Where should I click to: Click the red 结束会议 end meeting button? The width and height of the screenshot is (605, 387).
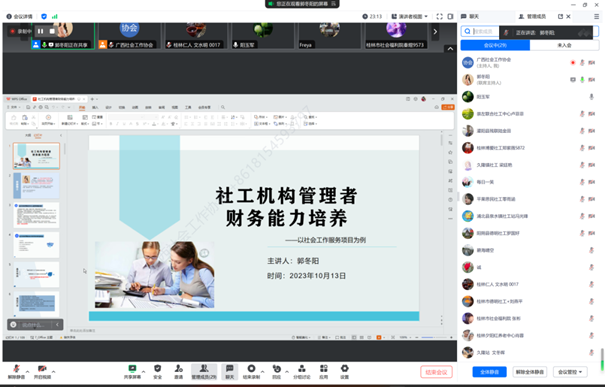(x=436, y=372)
